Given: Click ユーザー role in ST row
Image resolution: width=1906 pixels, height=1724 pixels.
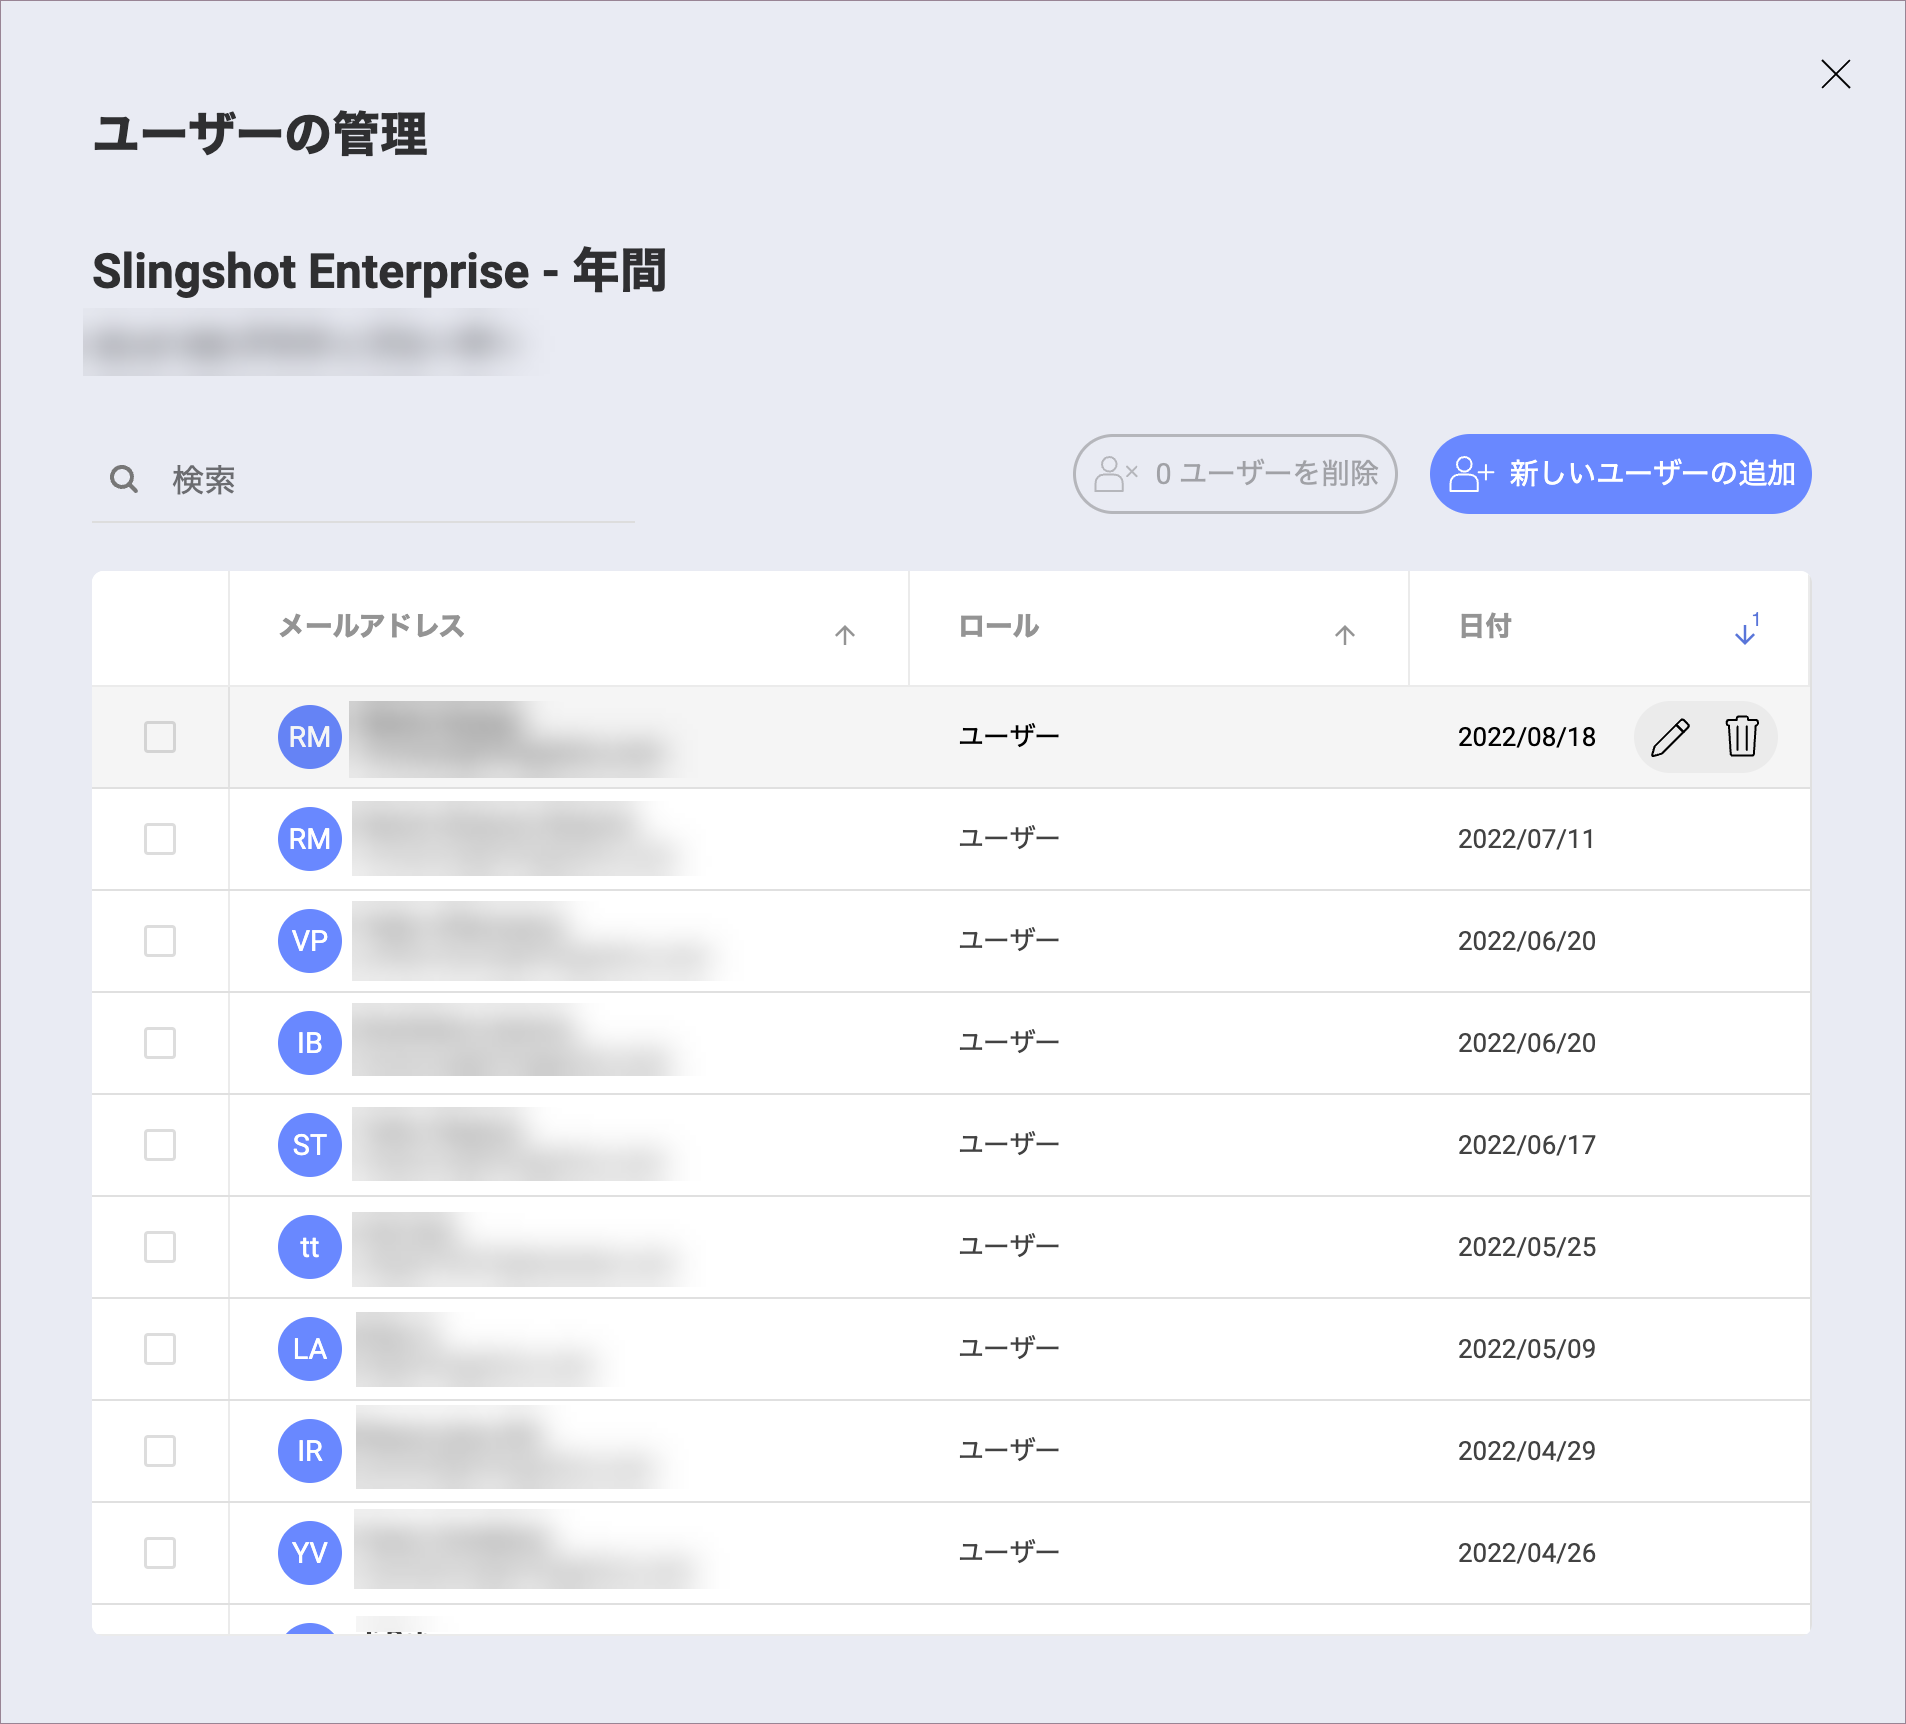Looking at the screenshot, I should point(1009,1145).
